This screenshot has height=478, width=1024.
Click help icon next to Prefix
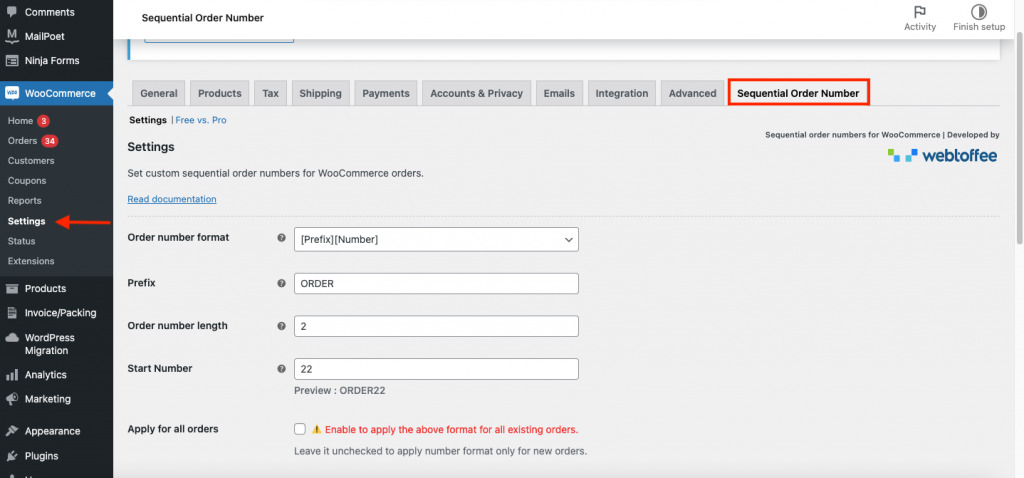(281, 283)
